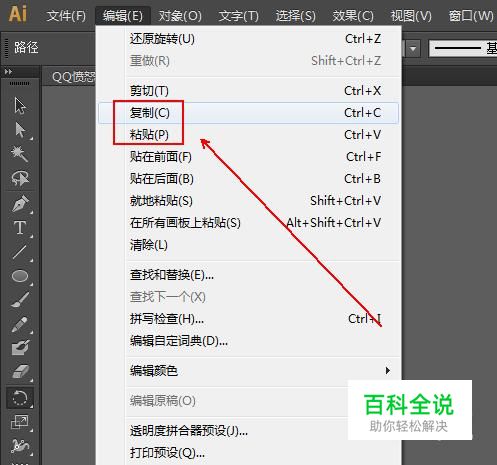The image size is (497, 465).
Task: Choose 拼写检查(H)... menu item
Action: [248, 319]
